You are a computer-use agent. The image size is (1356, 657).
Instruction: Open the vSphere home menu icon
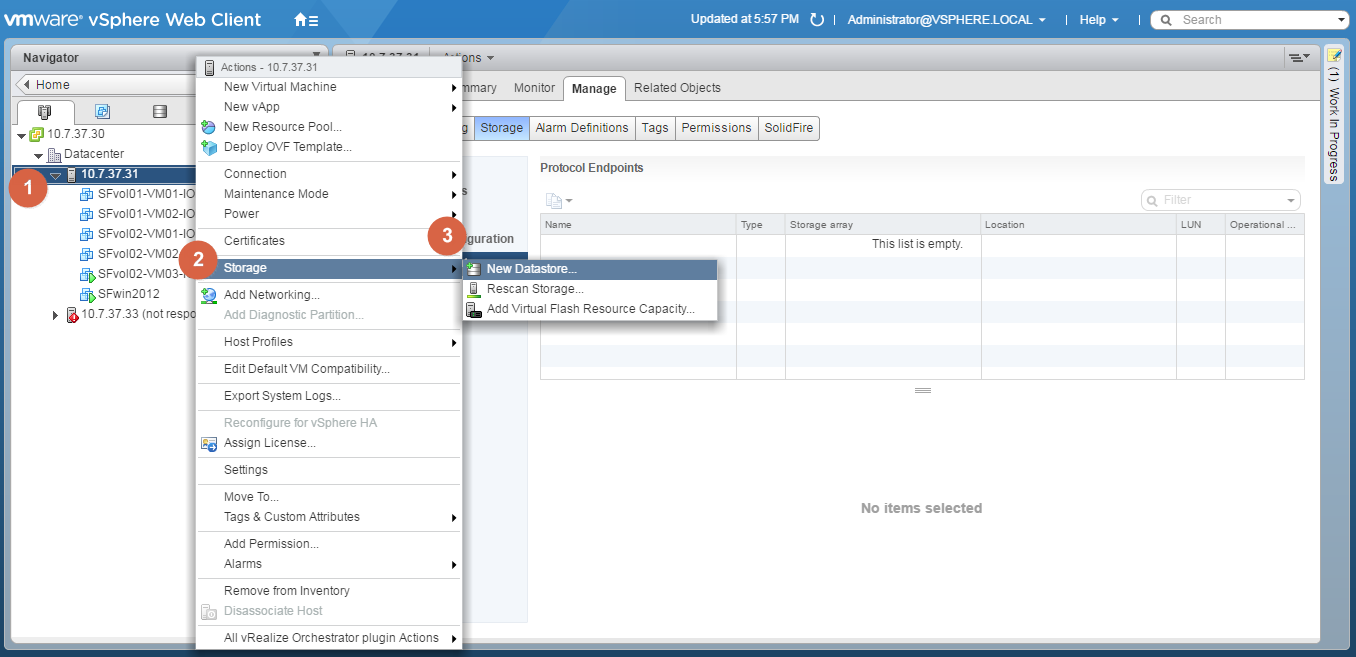pyautogui.click(x=306, y=20)
